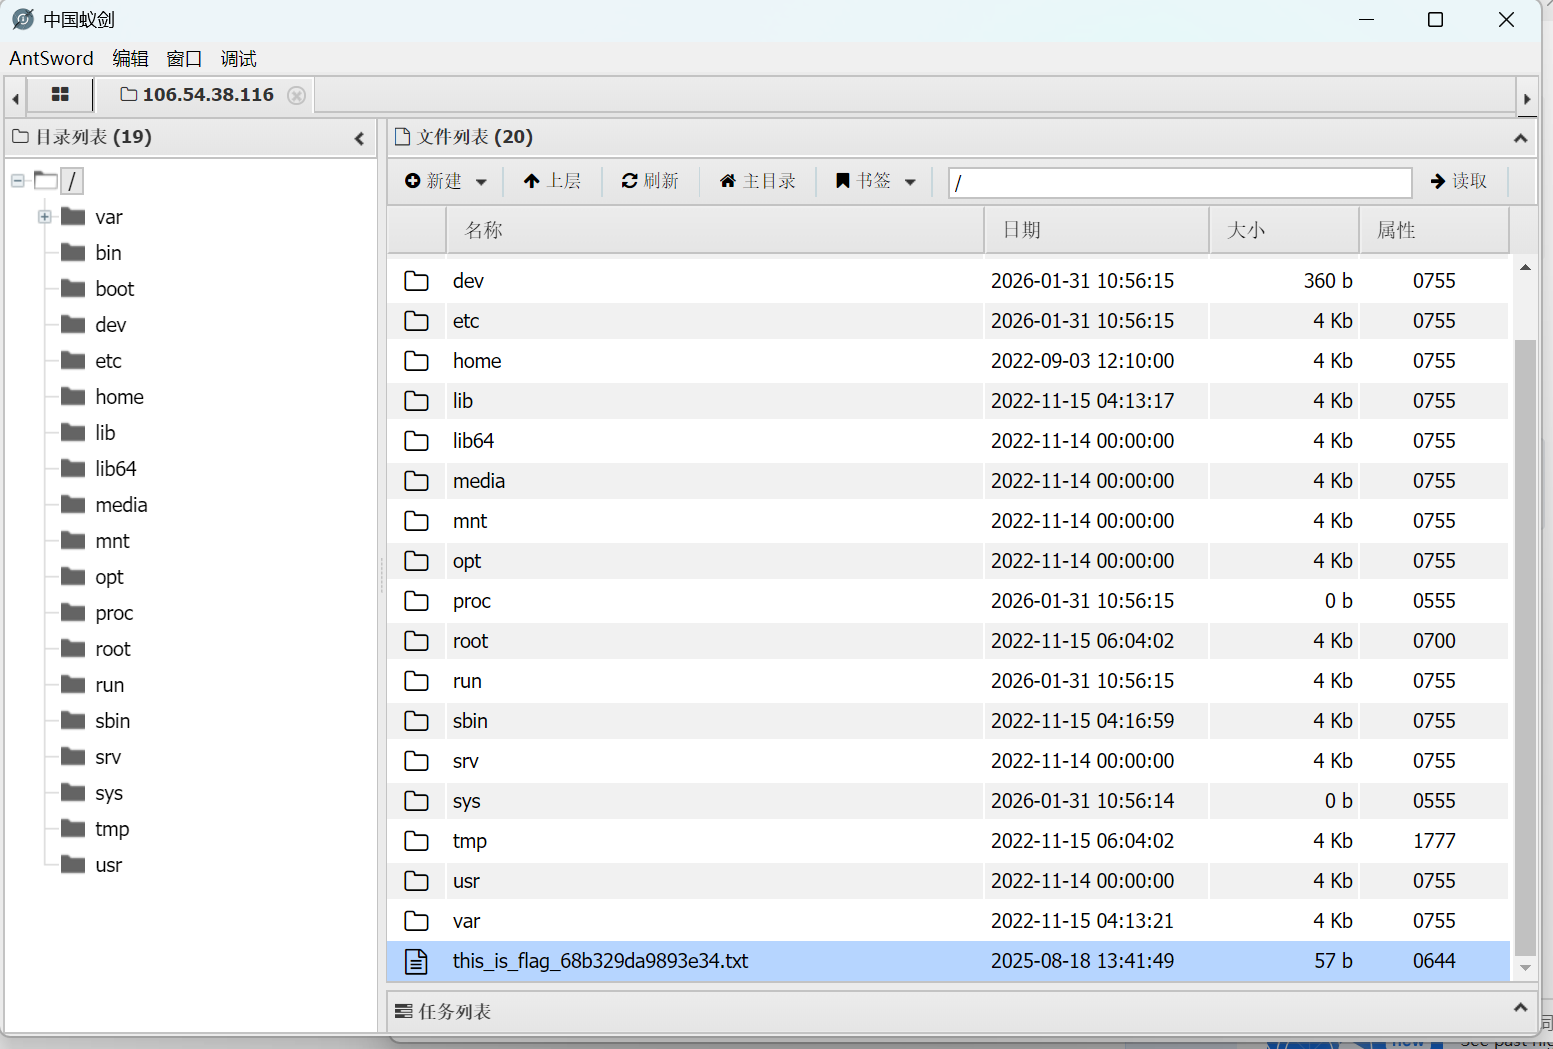The height and width of the screenshot is (1049, 1553).
Task: Select the lib64 row in file list
Action: click(x=948, y=441)
